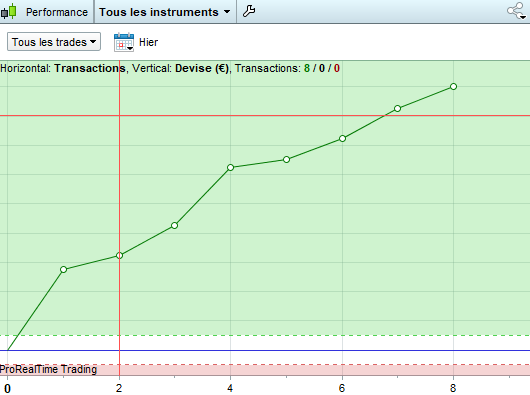530x395 pixels.
Task: Click the ProRealTime Trading label
Action: tap(48, 369)
